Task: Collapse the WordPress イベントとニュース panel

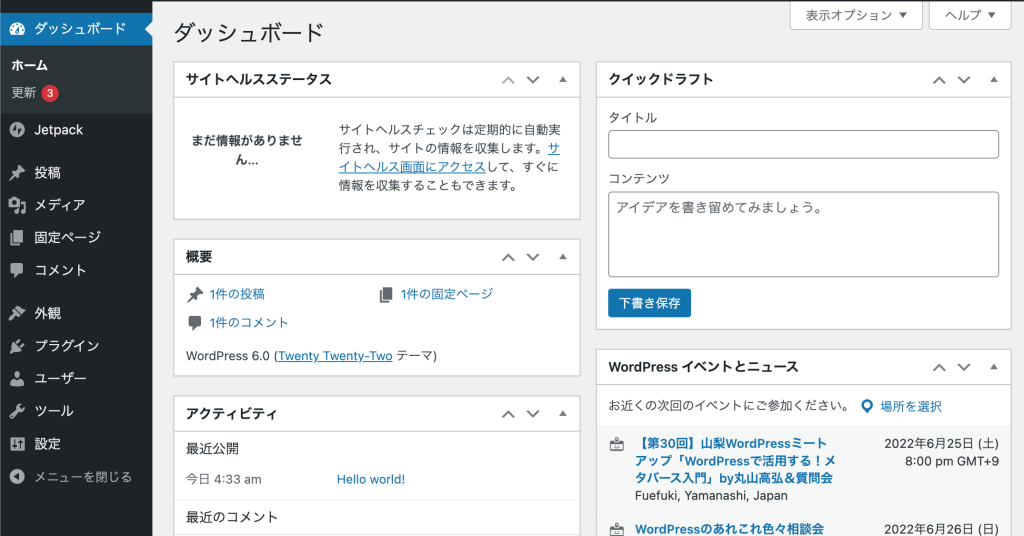Action: (x=993, y=367)
